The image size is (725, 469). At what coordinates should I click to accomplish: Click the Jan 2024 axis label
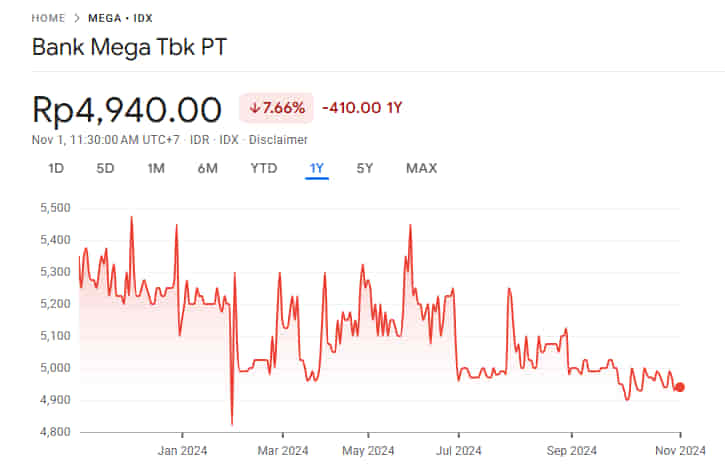(x=183, y=450)
